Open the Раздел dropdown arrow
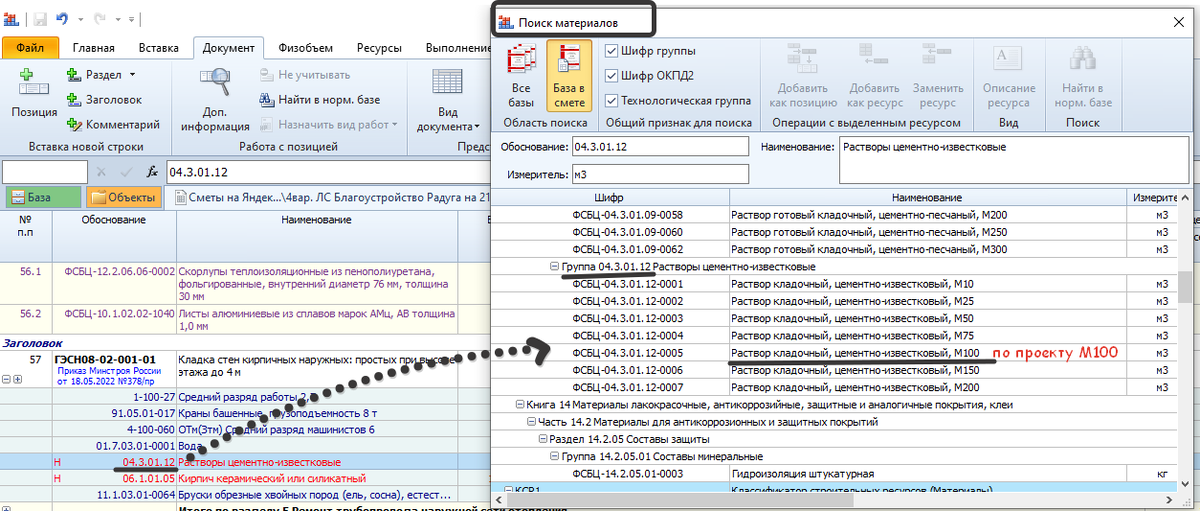The image size is (1200, 511). pos(132,74)
